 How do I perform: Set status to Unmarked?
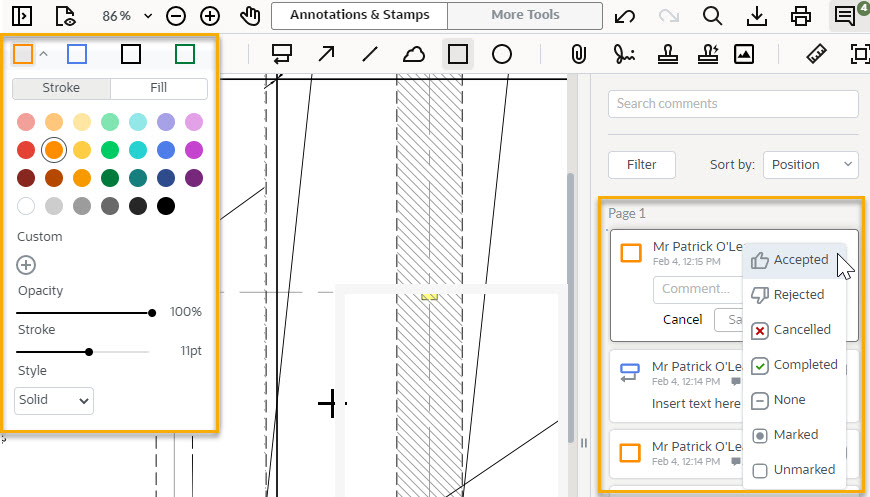click(x=794, y=470)
